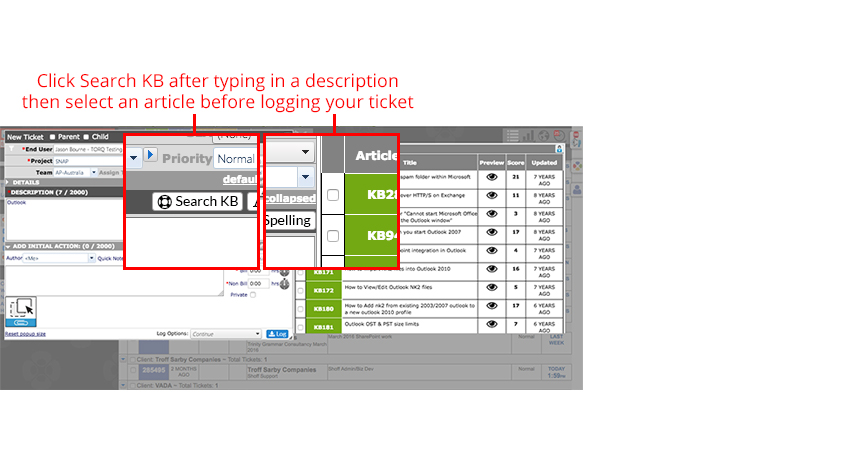This screenshot has height=452, width=852.
Task: Click the Reset popup size link
Action: pos(25,334)
